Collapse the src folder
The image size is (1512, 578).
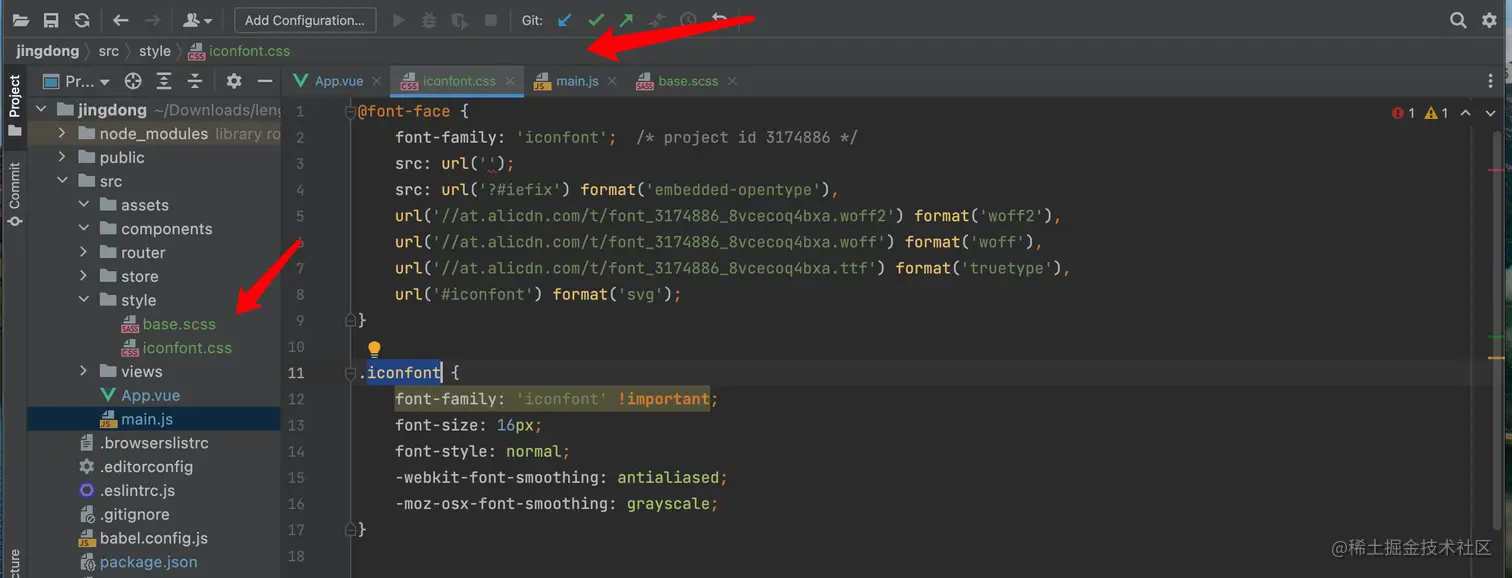point(62,181)
